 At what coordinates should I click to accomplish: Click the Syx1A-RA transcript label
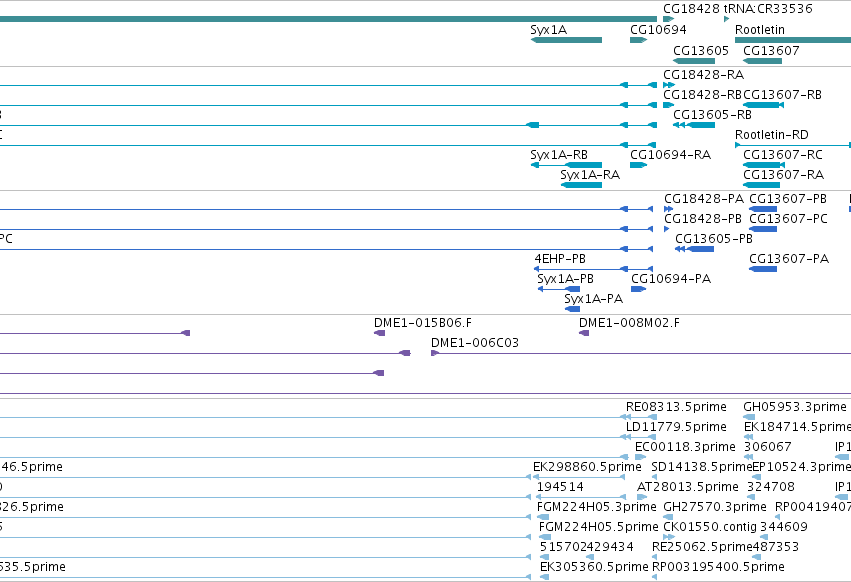[589, 175]
